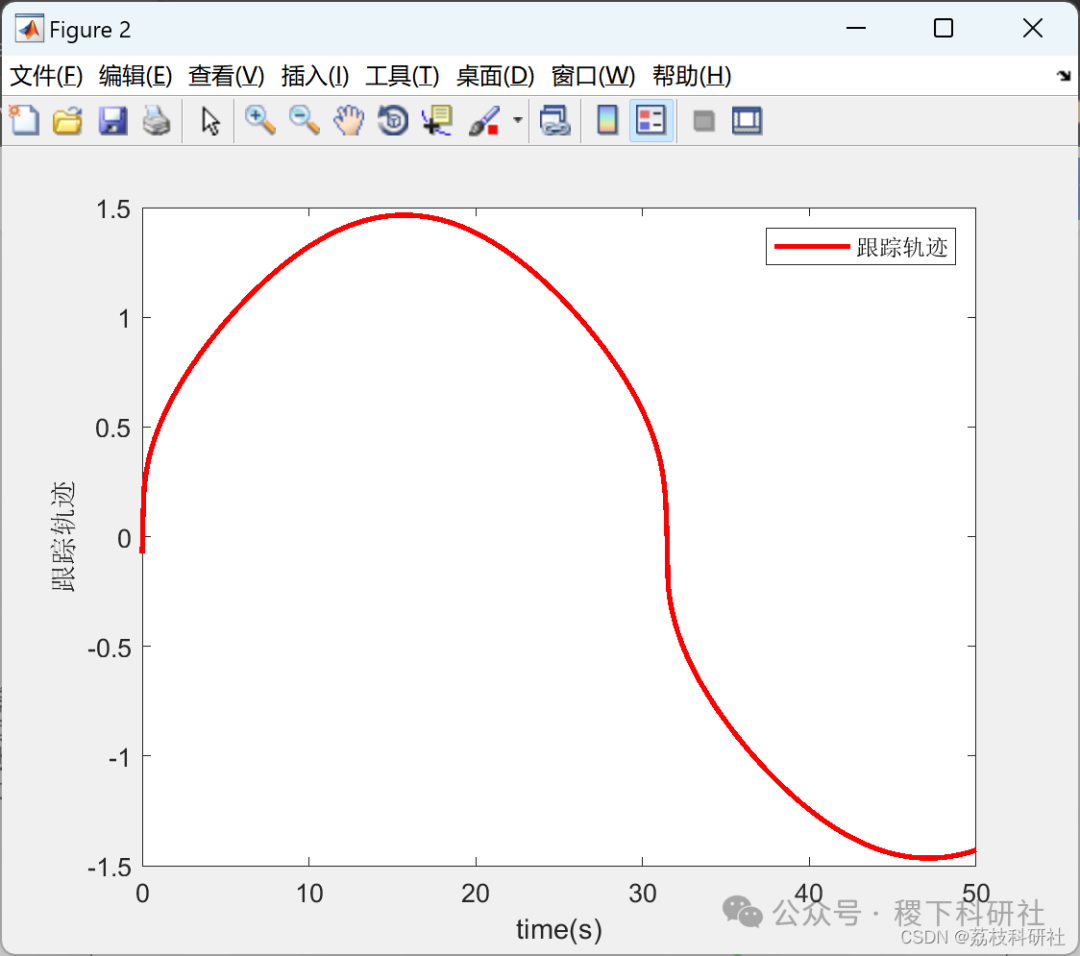
Task: Select the time(s) x-axis label
Action: tap(559, 929)
